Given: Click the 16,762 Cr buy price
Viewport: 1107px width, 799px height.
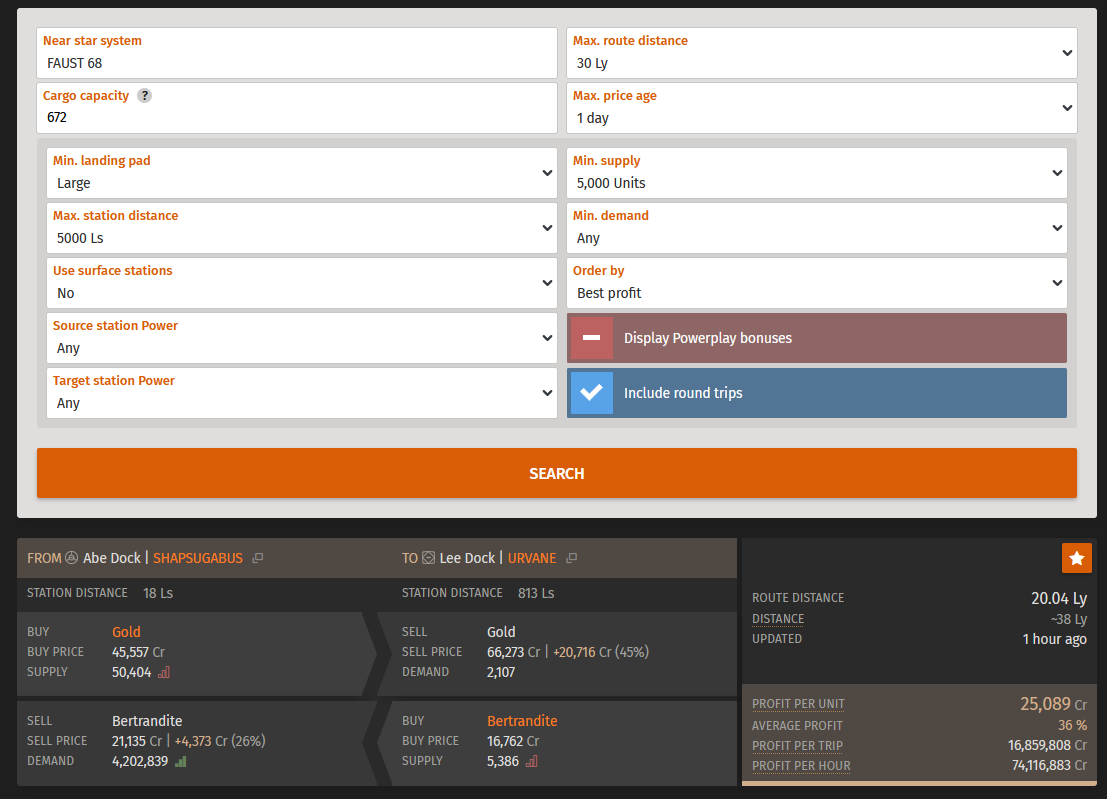Looking at the screenshot, I should click(x=513, y=741).
